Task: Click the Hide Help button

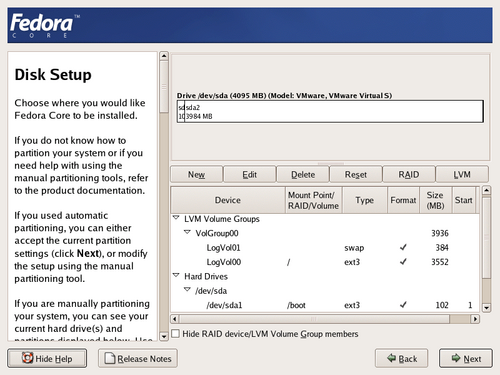Action: (47, 358)
